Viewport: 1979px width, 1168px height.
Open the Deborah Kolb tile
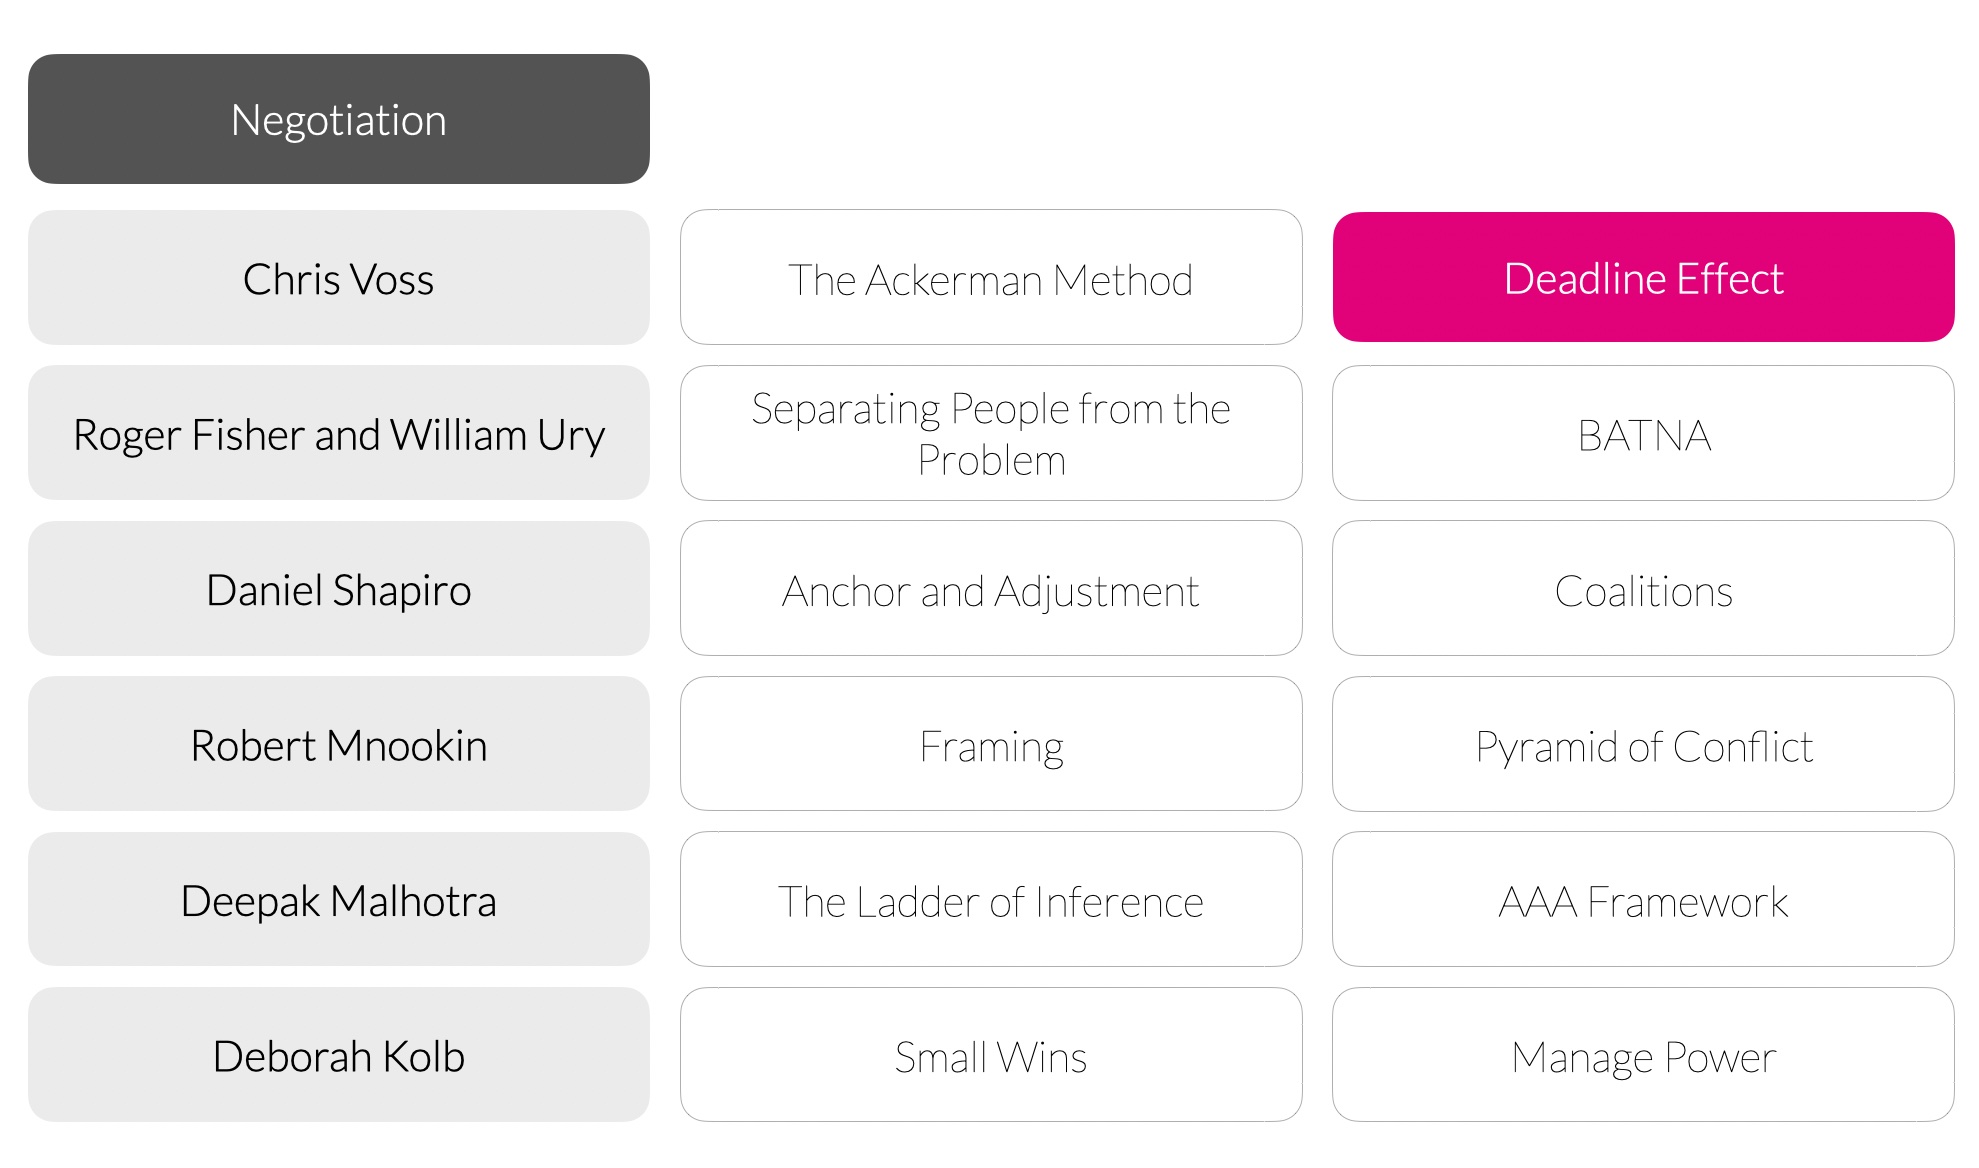338,1055
